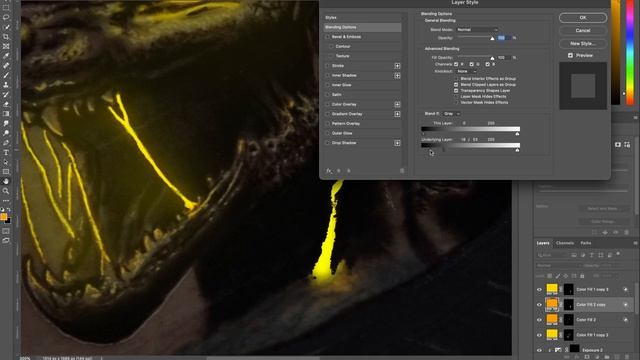640x360 pixels.
Task: Click the Fill Opacity slider handle
Action: [492, 58]
